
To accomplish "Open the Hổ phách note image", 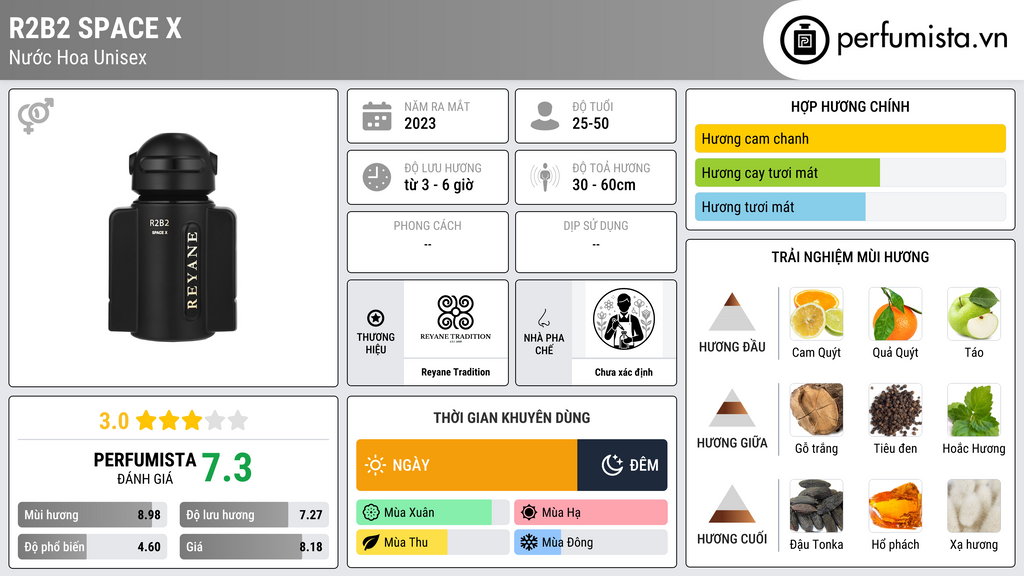I will (x=895, y=505).
